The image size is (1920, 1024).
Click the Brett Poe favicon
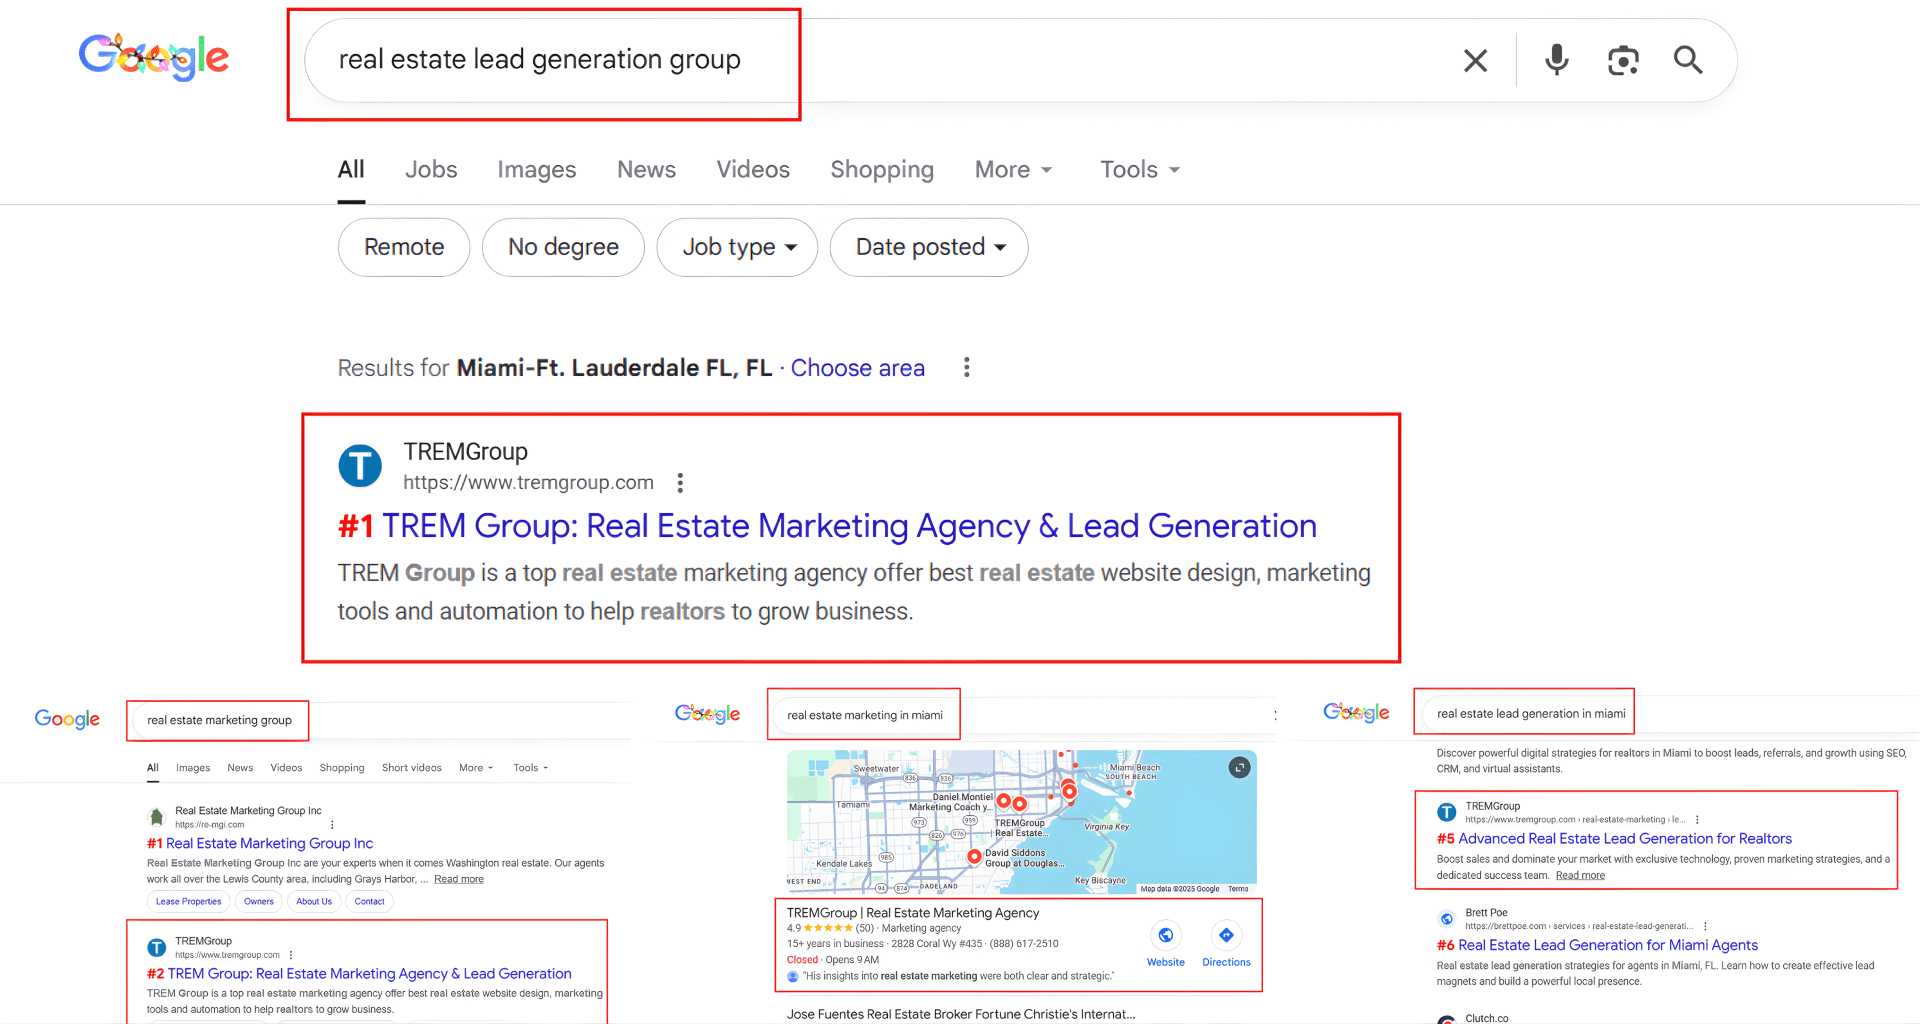pyautogui.click(x=1447, y=918)
